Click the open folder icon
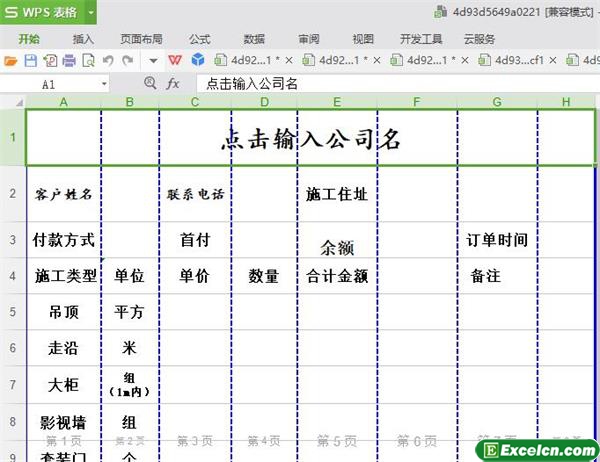 click(11, 61)
